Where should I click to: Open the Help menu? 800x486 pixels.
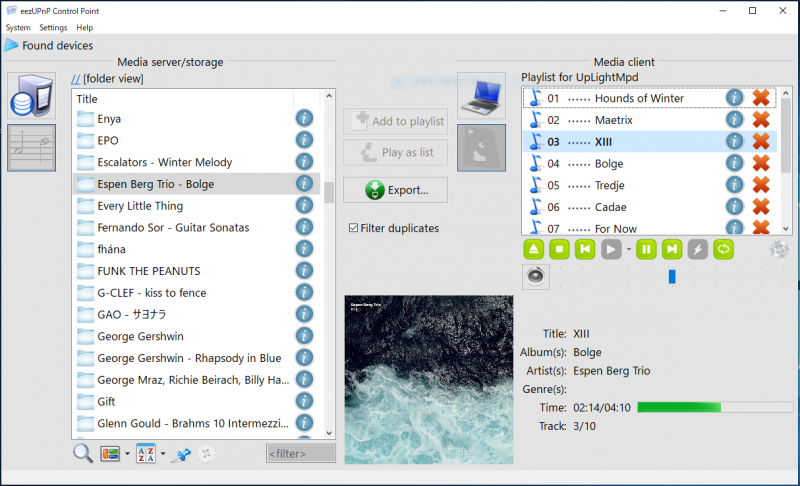85,27
